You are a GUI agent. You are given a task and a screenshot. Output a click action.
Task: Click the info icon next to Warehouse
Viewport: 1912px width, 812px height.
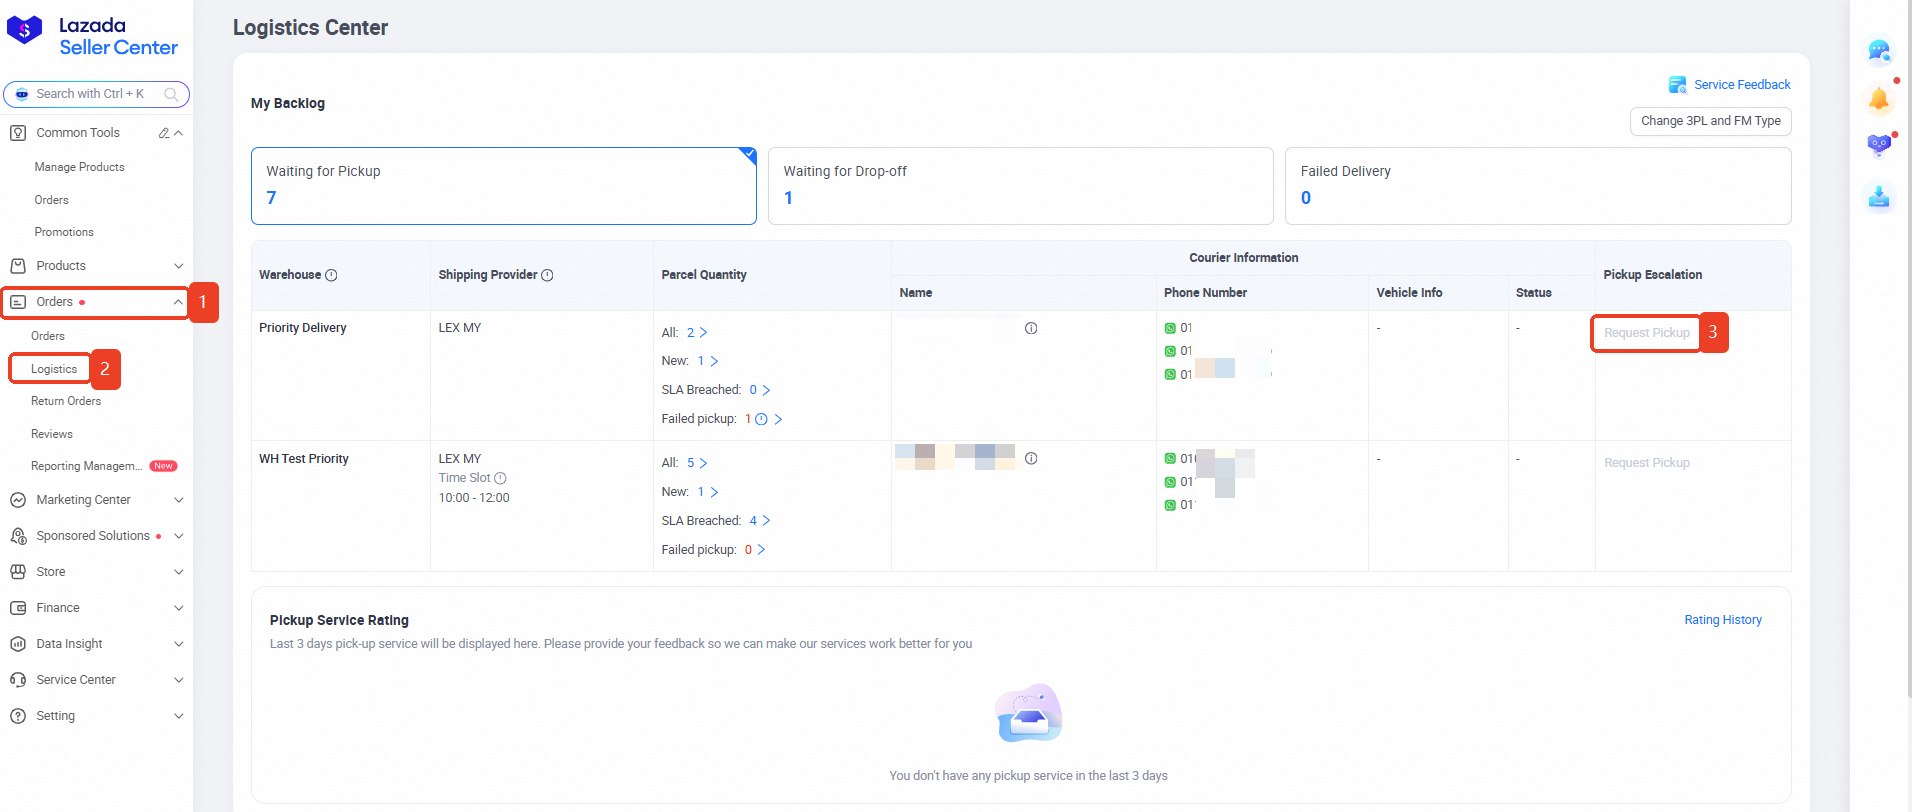[x=331, y=275]
